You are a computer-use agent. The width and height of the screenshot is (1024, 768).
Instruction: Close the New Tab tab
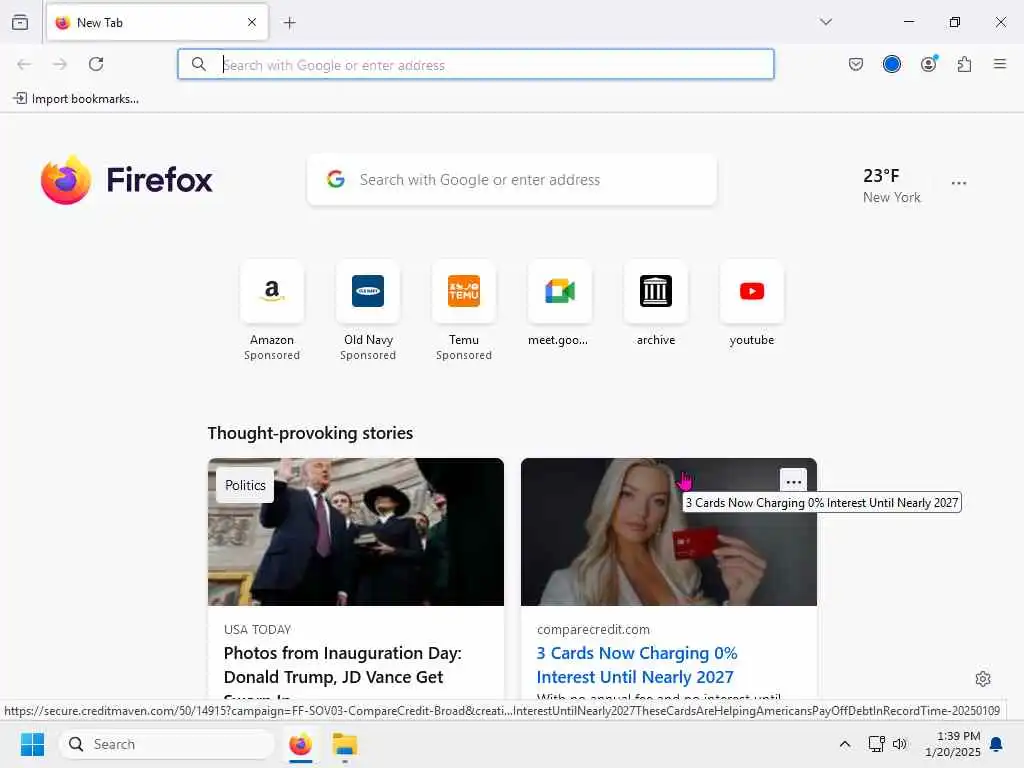coord(252,22)
